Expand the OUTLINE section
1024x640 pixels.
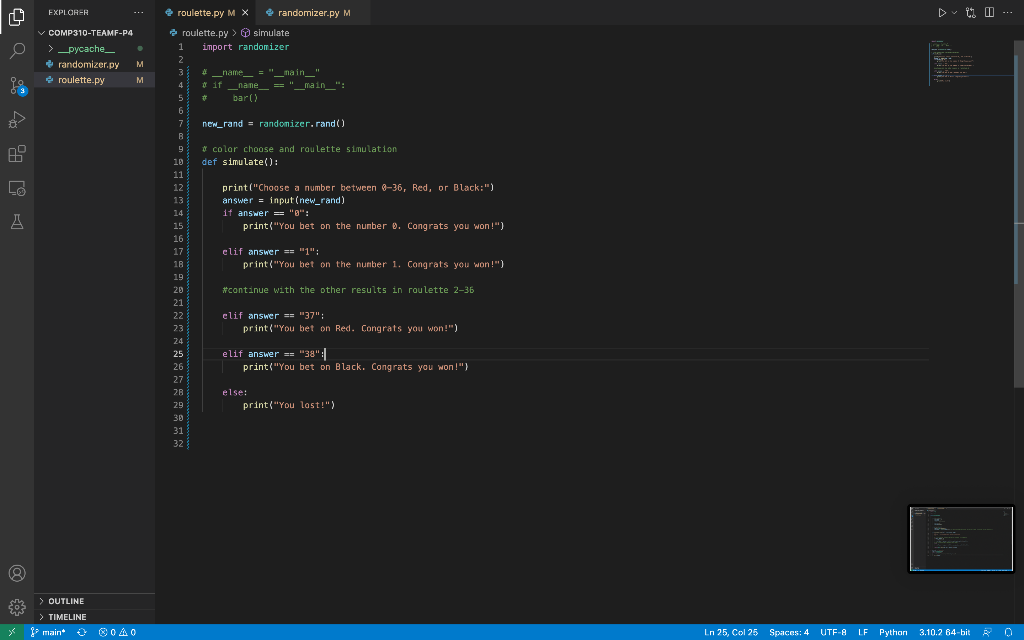(x=66, y=601)
